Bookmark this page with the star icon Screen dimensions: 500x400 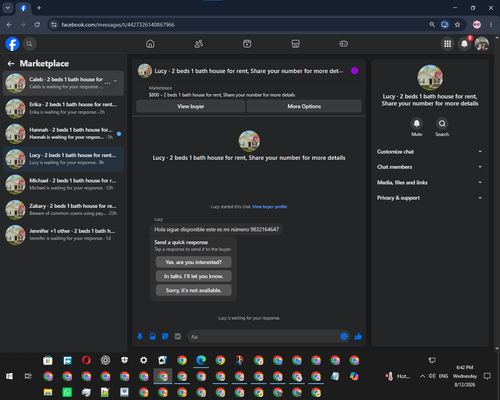457,25
